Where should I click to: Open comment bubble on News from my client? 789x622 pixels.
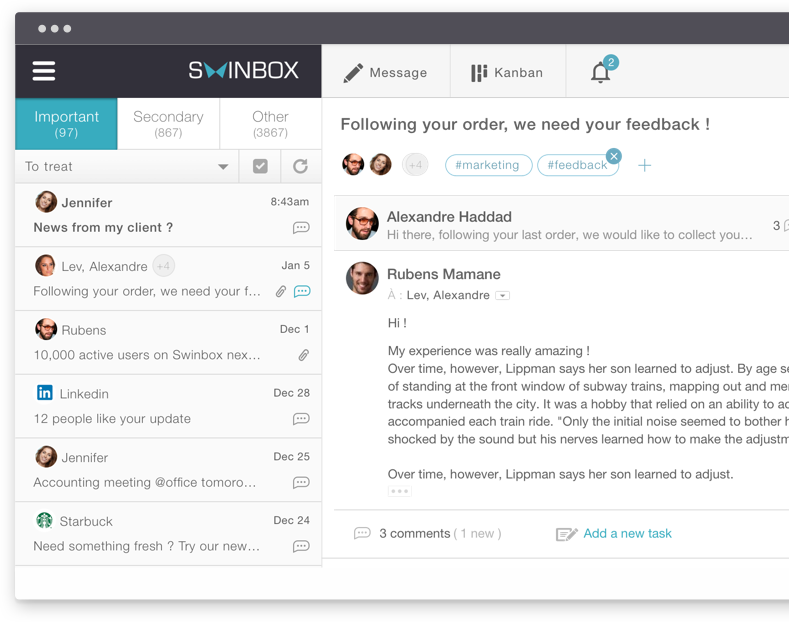[301, 228]
